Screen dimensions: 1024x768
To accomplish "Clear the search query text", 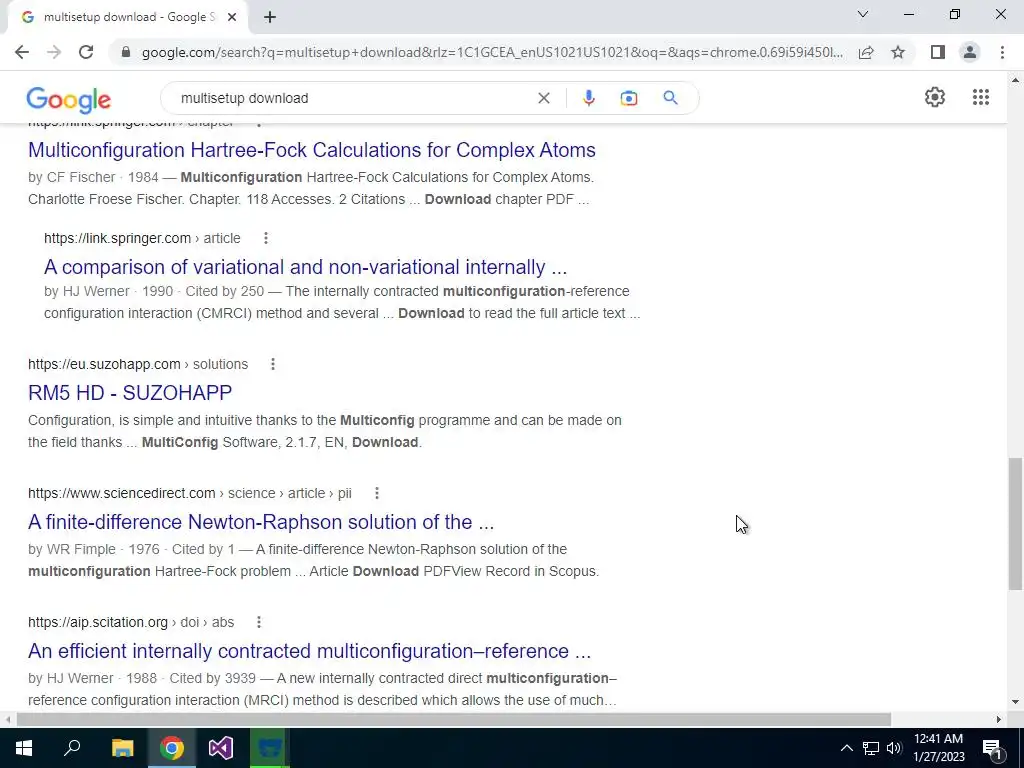I will [x=543, y=98].
